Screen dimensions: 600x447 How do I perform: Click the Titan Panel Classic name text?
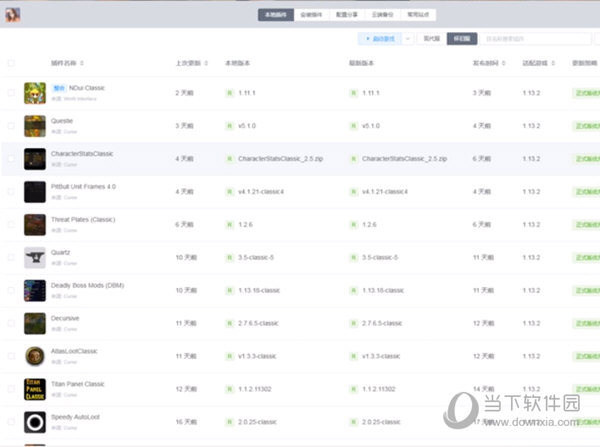pos(78,384)
